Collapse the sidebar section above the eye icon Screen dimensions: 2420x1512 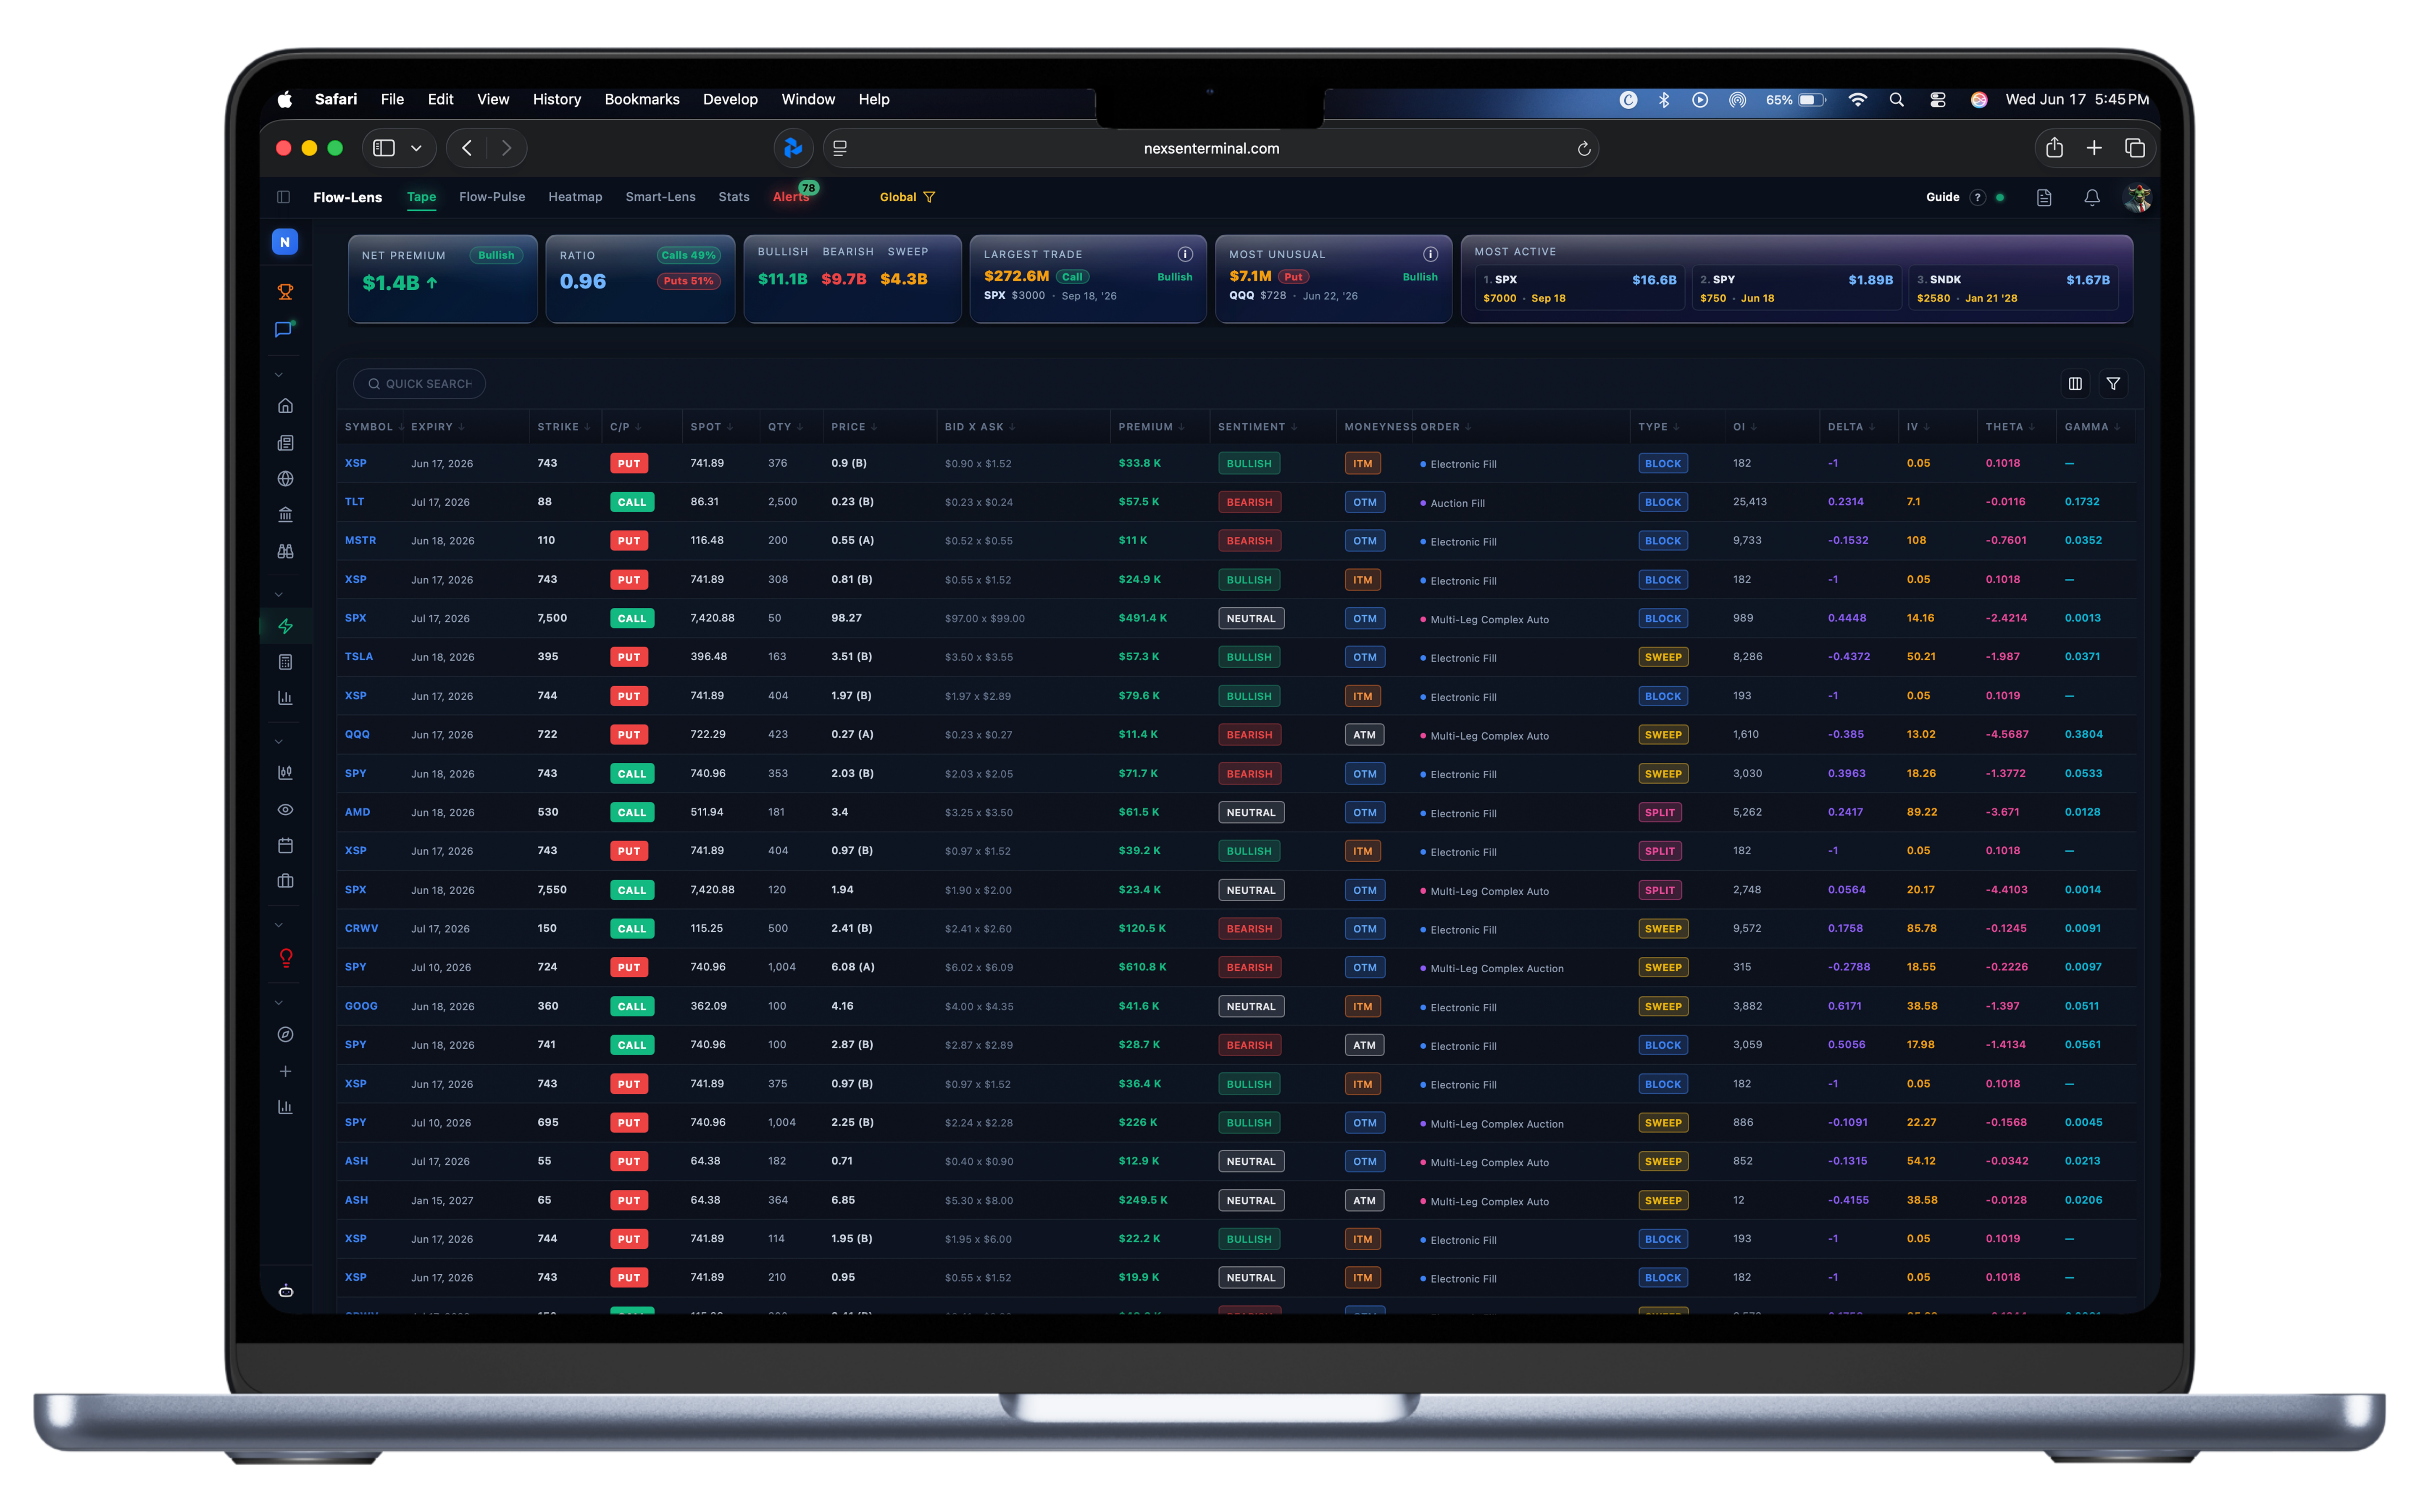coord(279,742)
